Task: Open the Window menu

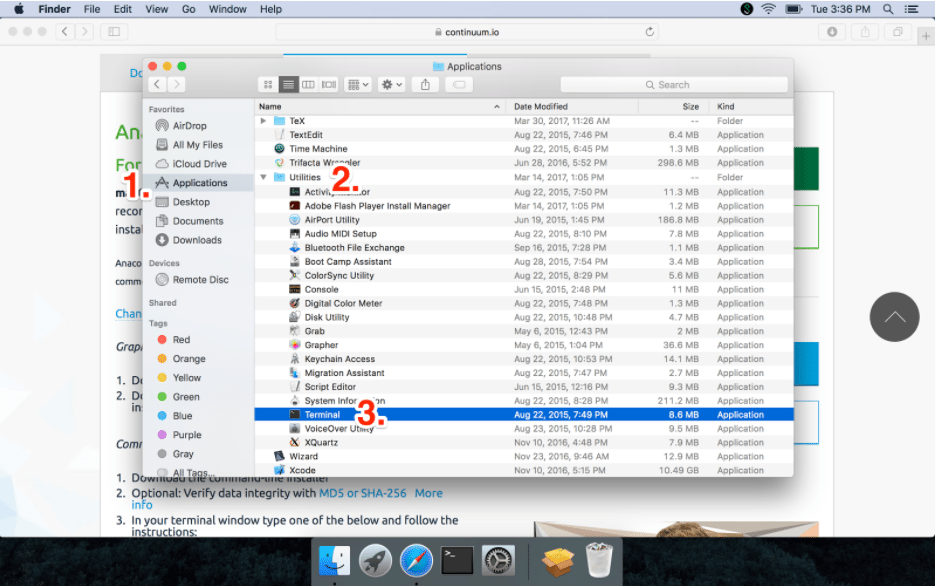Action: pos(227,9)
